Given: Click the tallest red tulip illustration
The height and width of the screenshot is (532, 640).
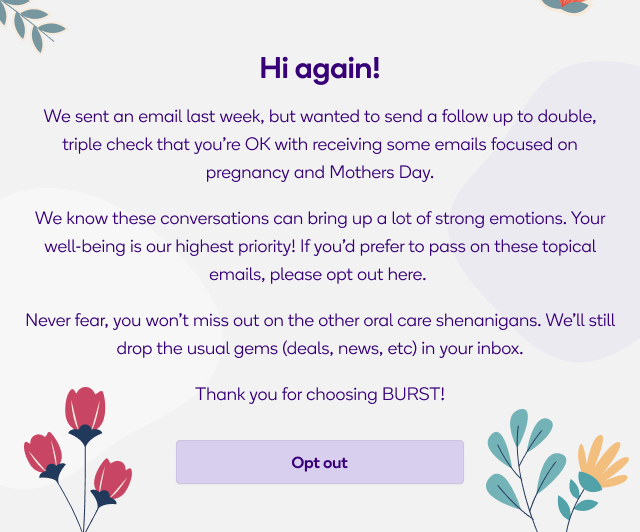Looking at the screenshot, I should [x=85, y=412].
